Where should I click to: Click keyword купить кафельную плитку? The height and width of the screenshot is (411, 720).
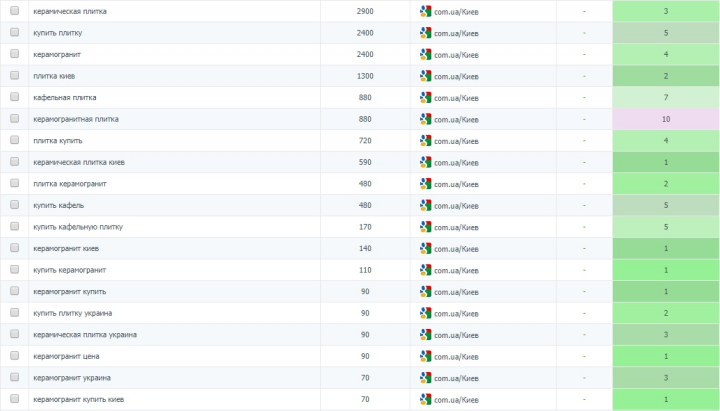[78, 227]
